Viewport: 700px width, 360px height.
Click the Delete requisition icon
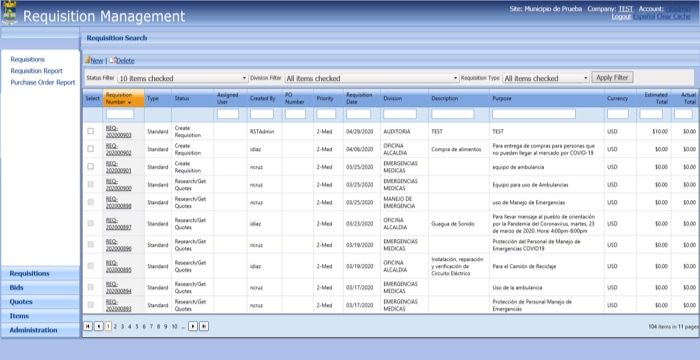[113, 60]
